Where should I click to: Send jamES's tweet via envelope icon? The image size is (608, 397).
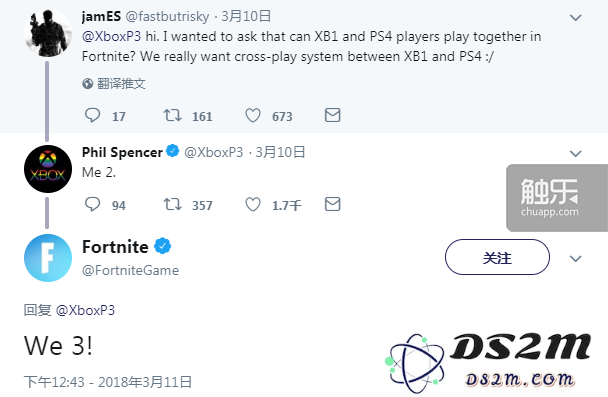tap(332, 115)
